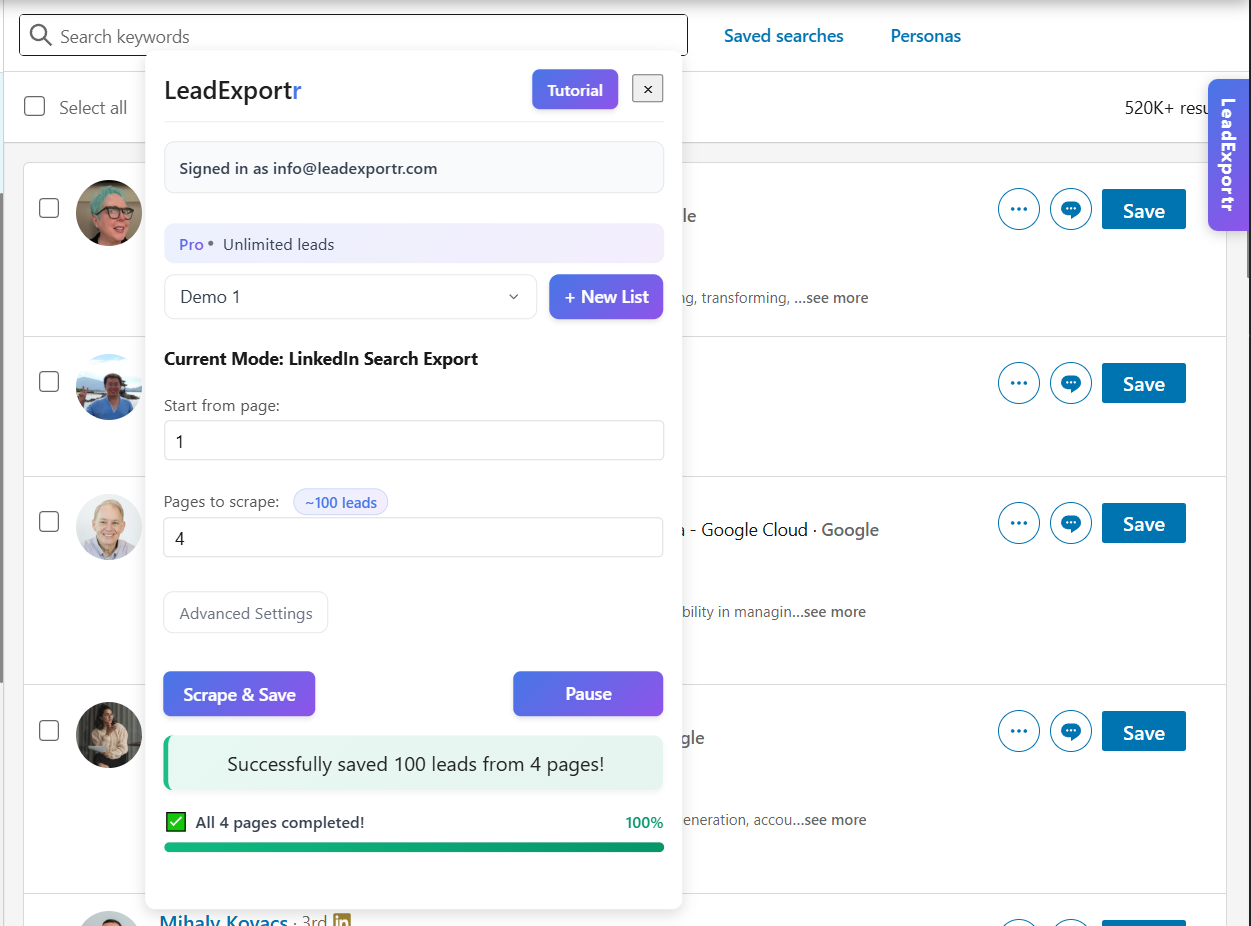Click the search magnifier icon
The width and height of the screenshot is (1251, 926).
pos(40,36)
